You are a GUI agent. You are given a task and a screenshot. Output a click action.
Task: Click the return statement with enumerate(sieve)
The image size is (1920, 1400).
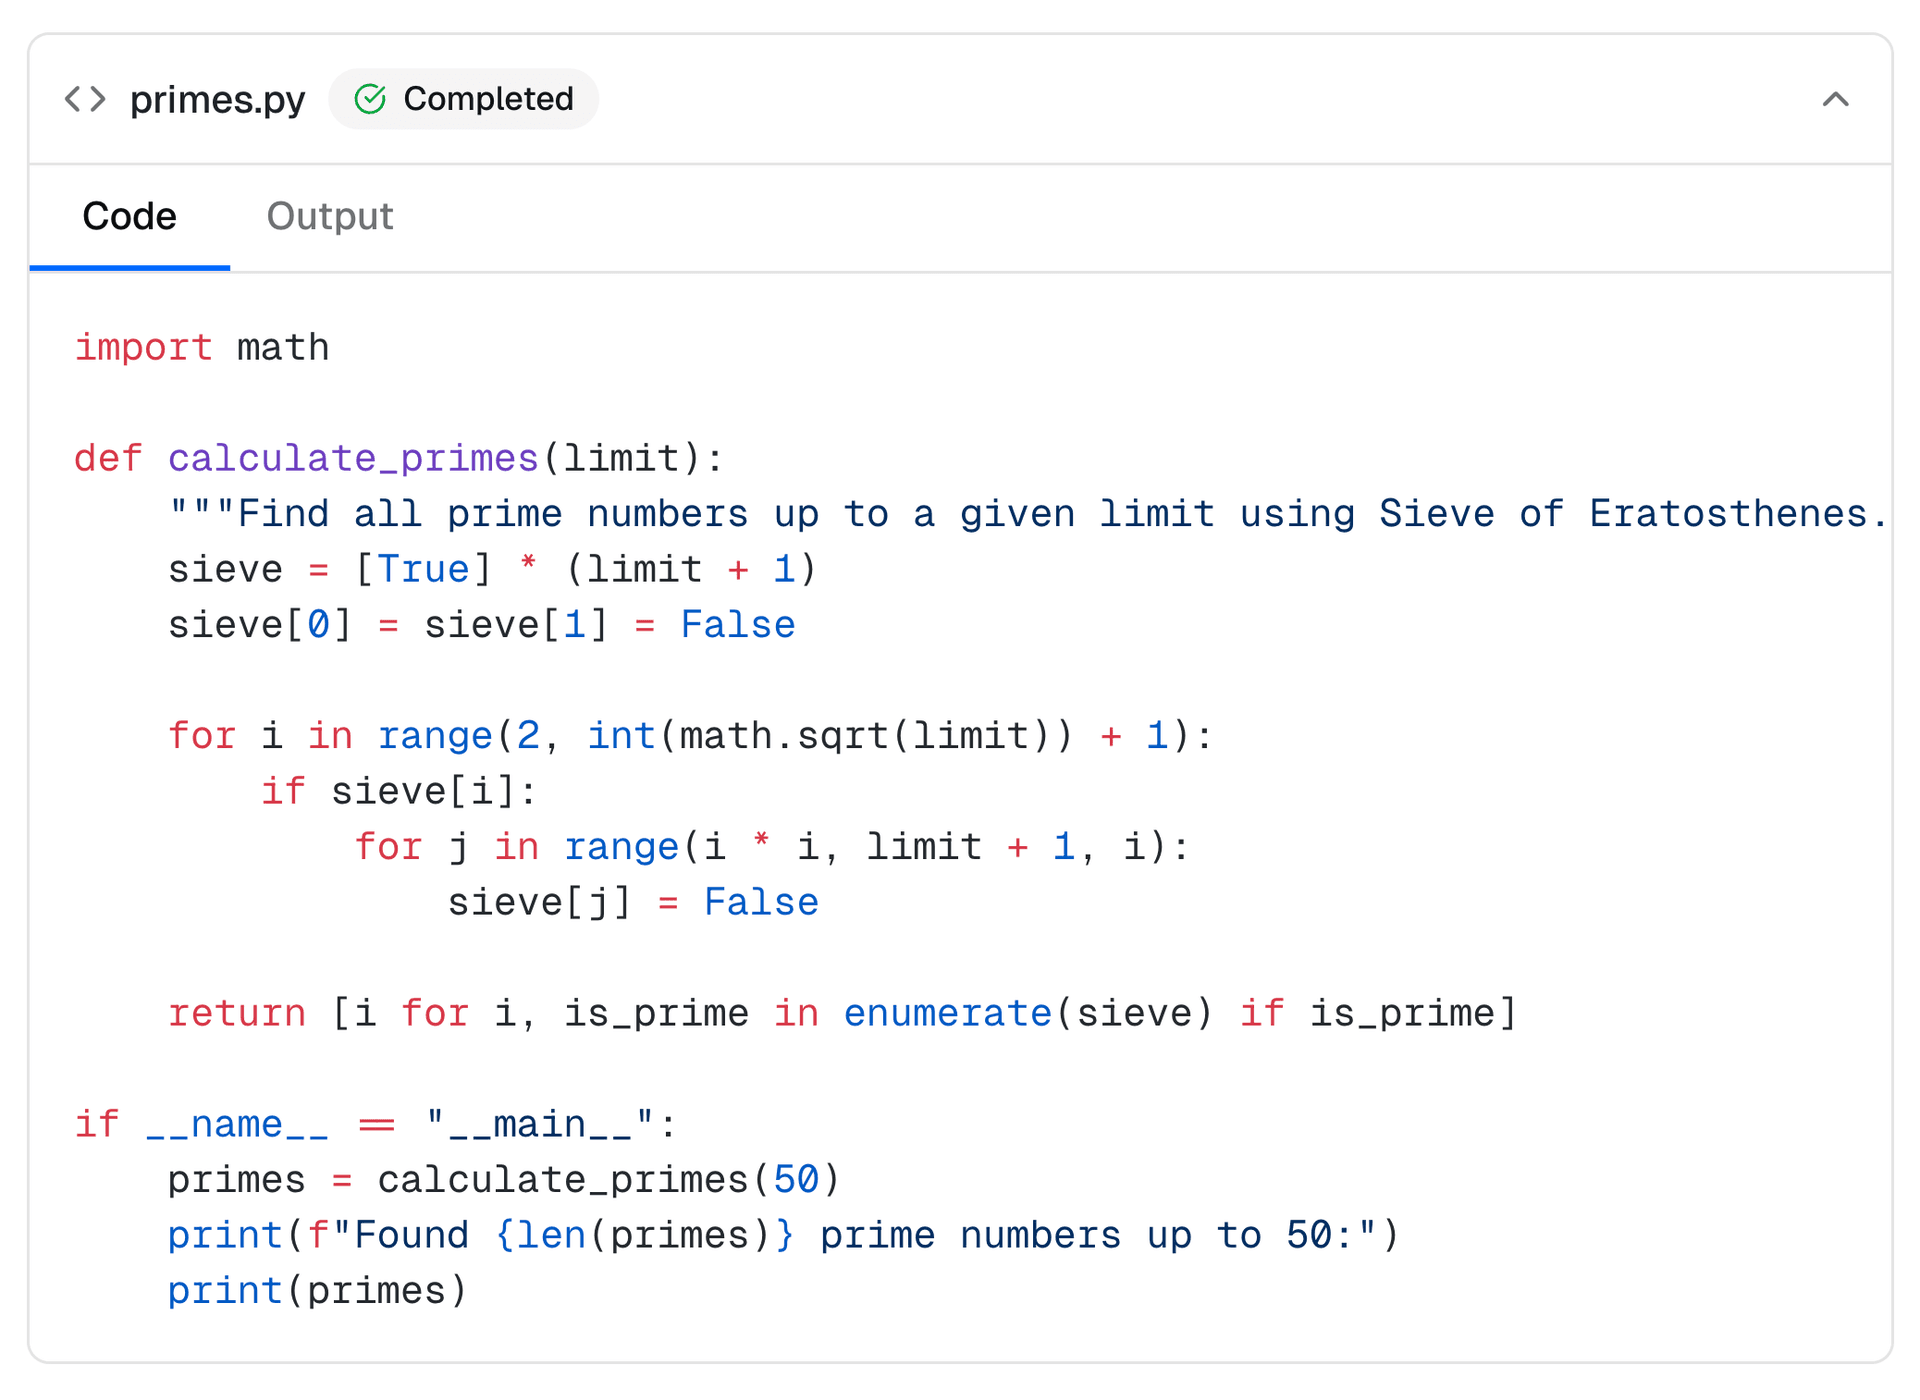pyautogui.click(x=842, y=1014)
